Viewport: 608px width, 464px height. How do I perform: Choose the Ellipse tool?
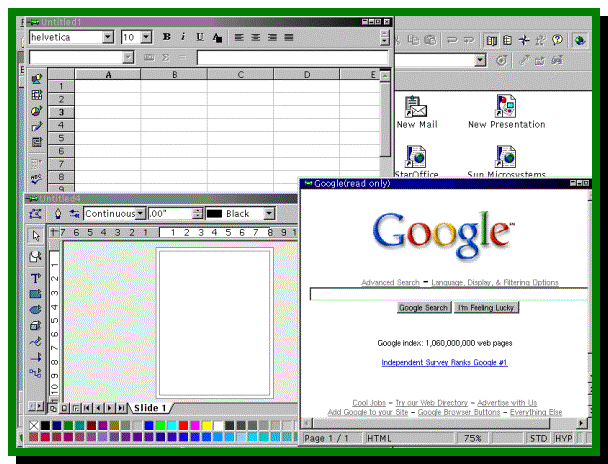coord(35,310)
